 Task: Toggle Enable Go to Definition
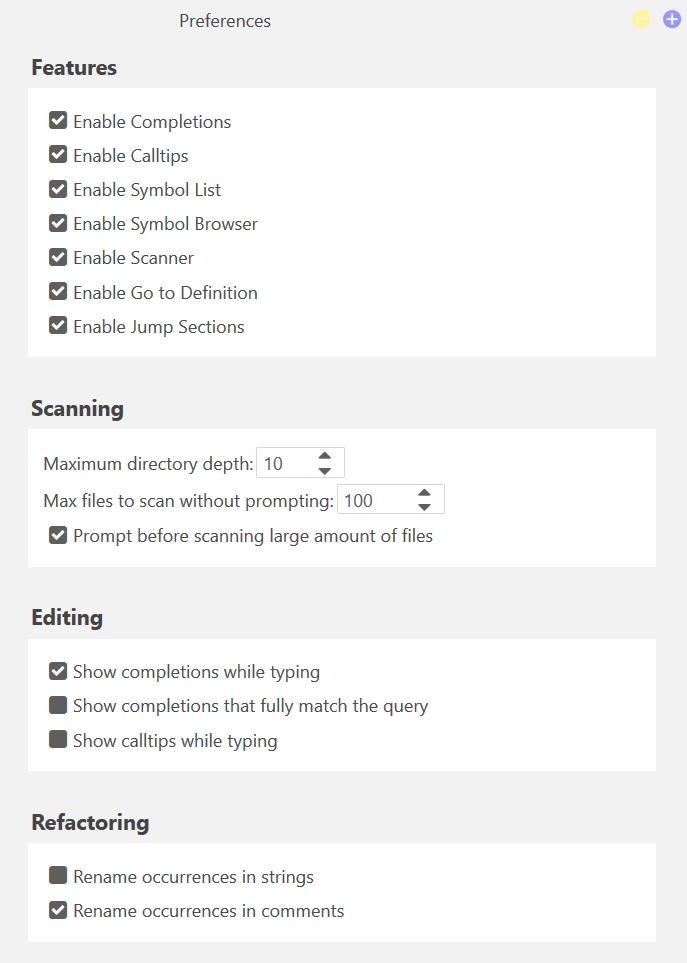58,291
